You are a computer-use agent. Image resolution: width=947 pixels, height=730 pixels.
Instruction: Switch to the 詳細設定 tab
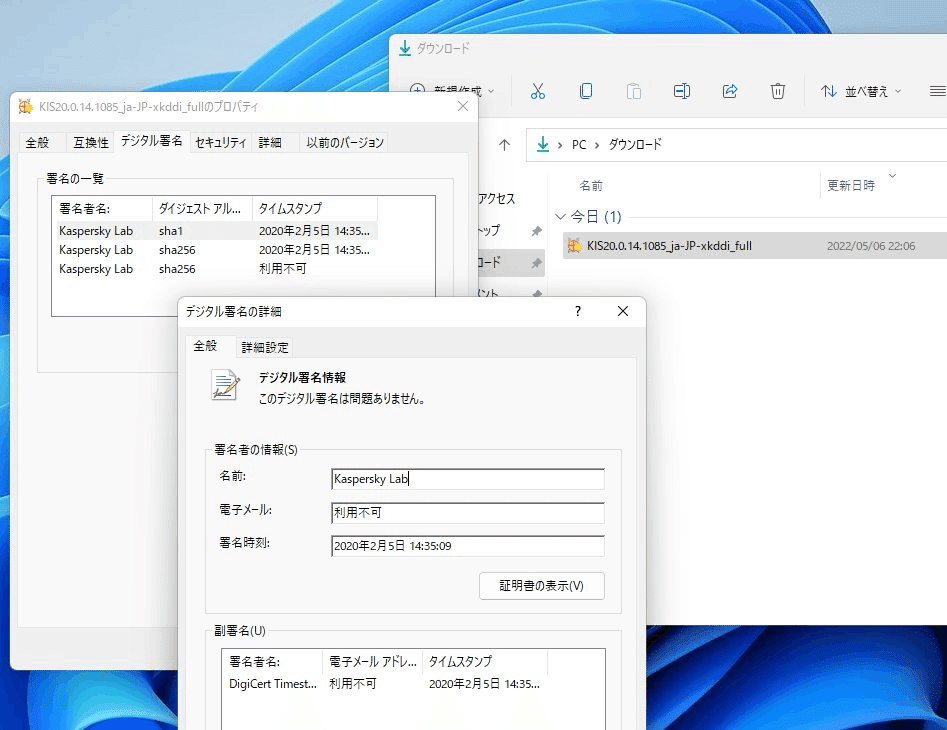(x=265, y=347)
